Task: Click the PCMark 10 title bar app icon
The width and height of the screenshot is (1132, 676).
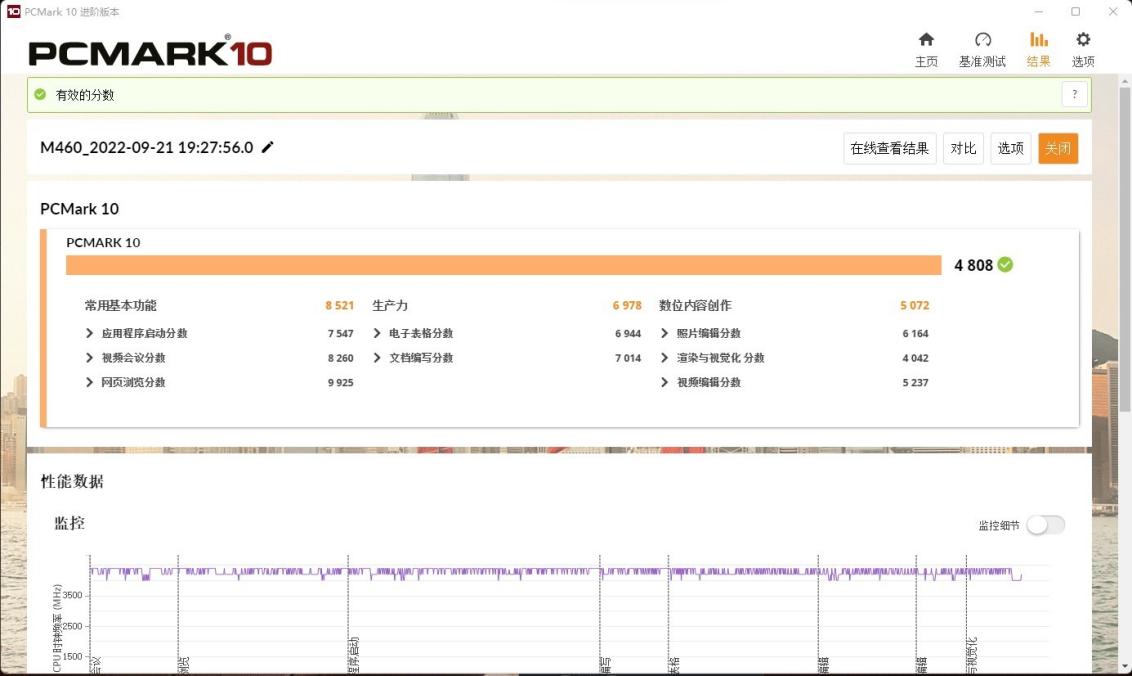Action: (x=13, y=12)
